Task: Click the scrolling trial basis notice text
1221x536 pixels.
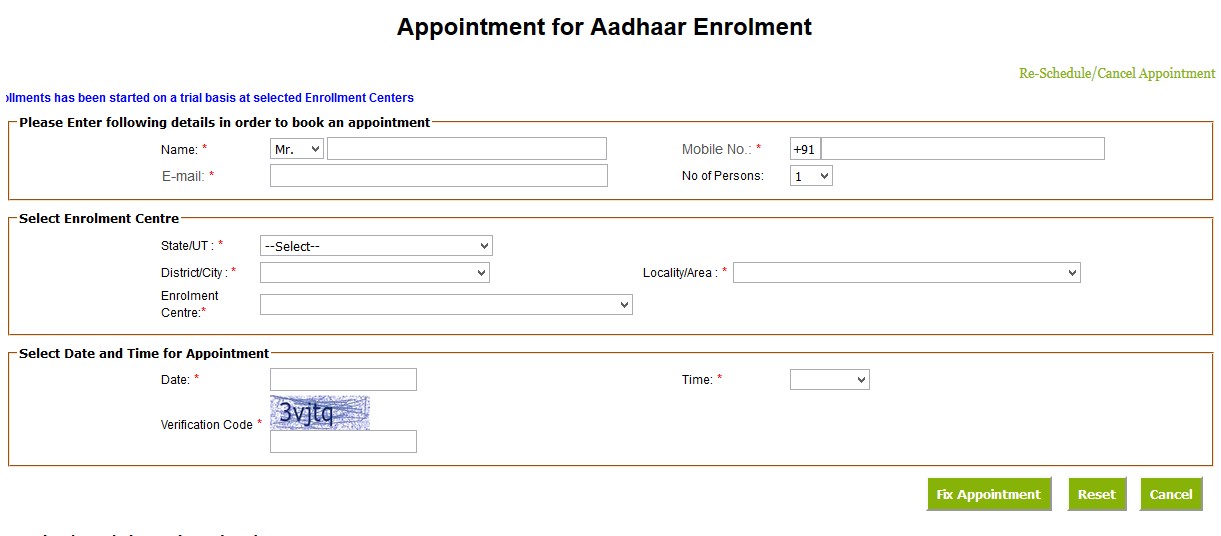Action: pyautogui.click(x=210, y=98)
